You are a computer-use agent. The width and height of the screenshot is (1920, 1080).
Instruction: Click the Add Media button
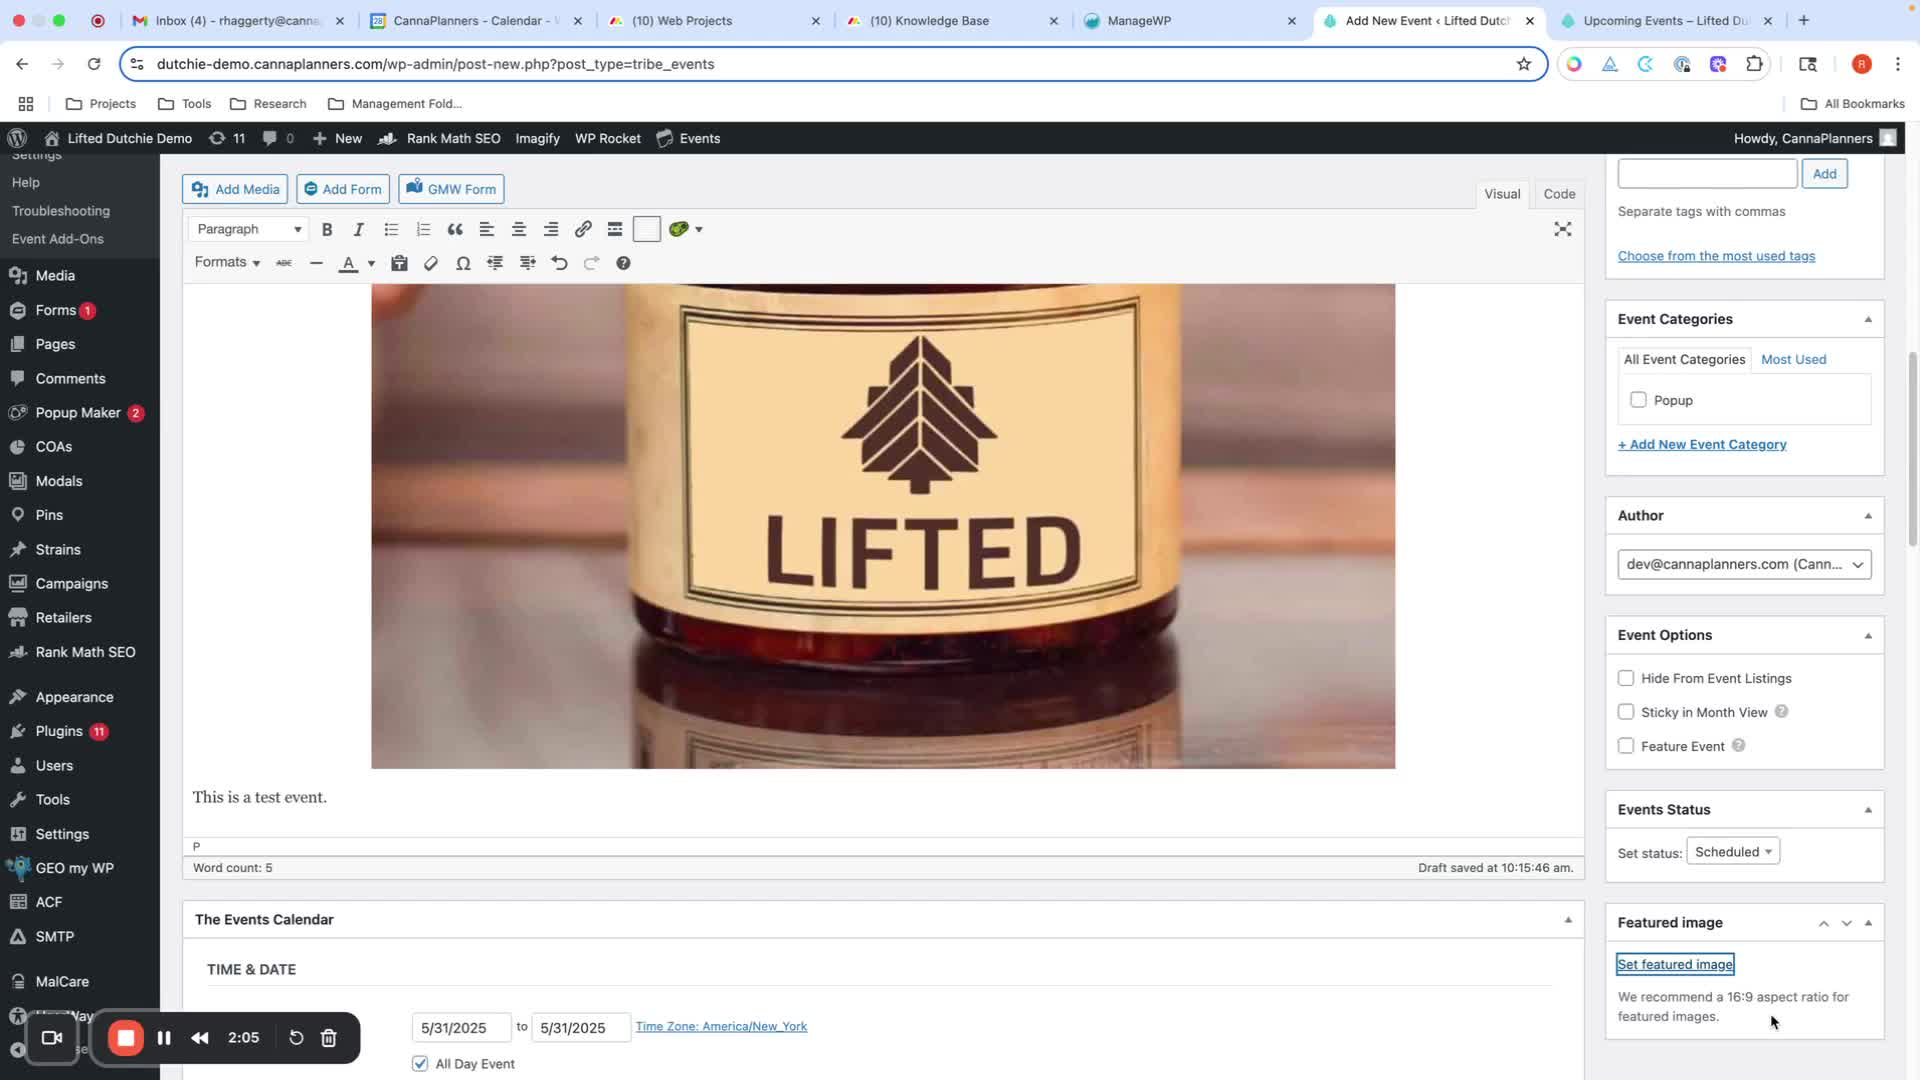[235, 189]
